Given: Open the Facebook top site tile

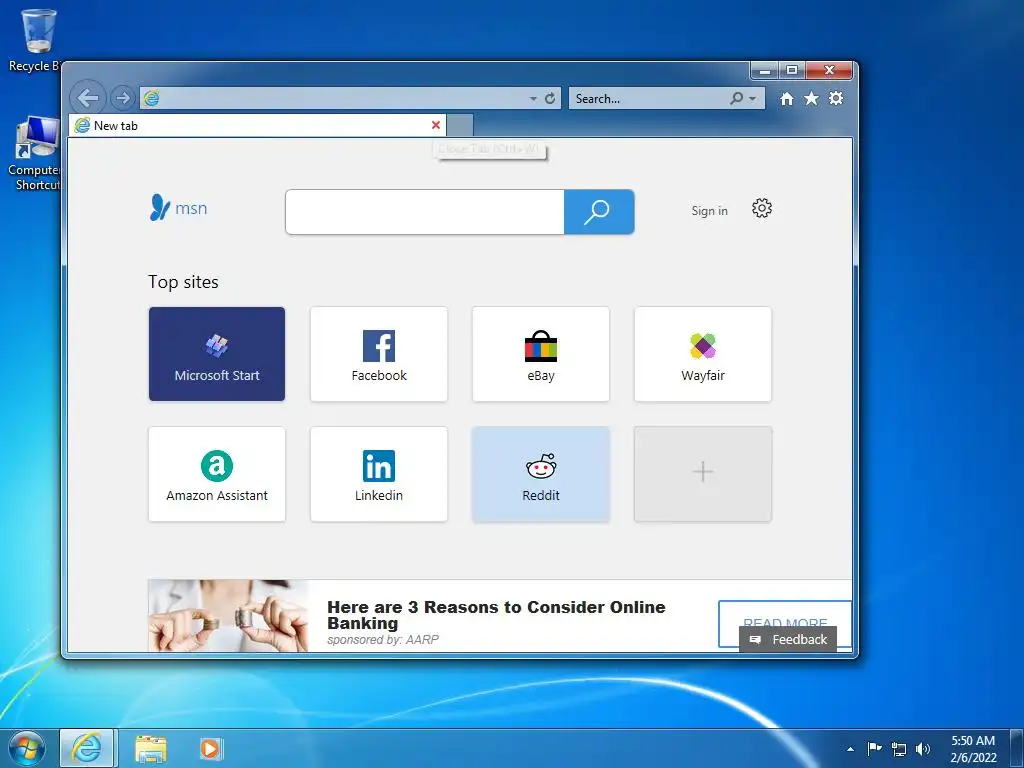Looking at the screenshot, I should click(379, 354).
